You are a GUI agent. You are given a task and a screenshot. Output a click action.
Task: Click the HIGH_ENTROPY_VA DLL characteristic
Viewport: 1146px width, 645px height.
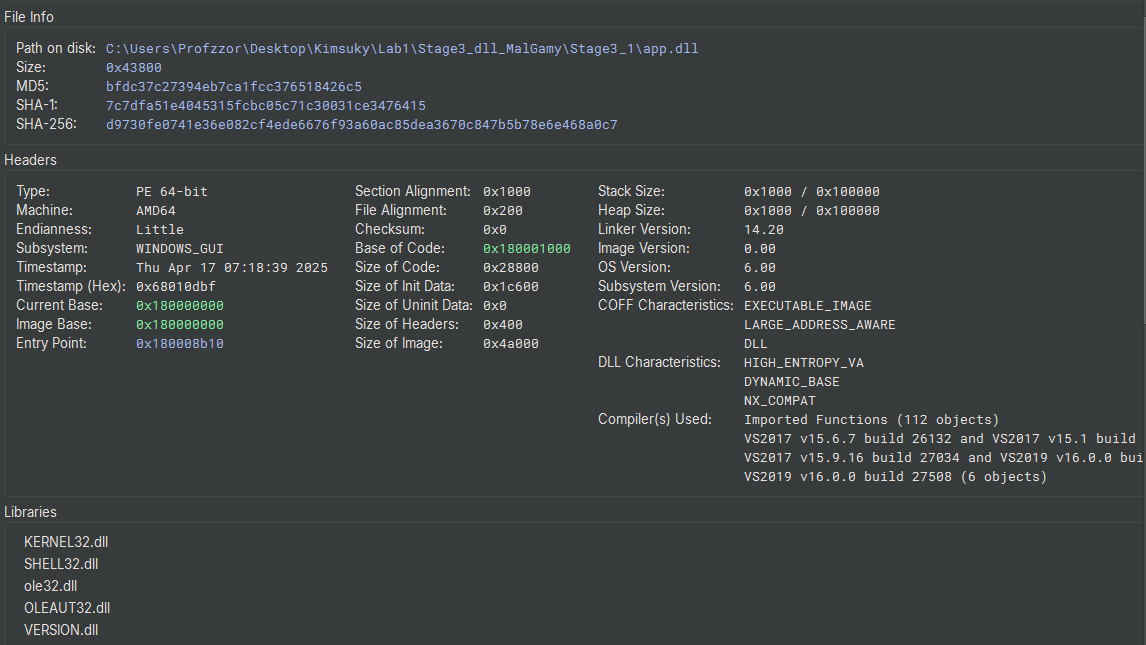point(803,362)
